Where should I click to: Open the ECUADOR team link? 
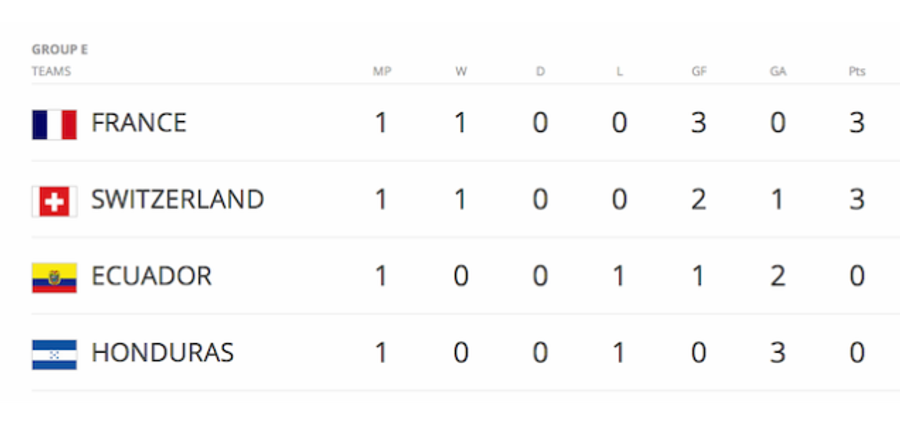152,276
